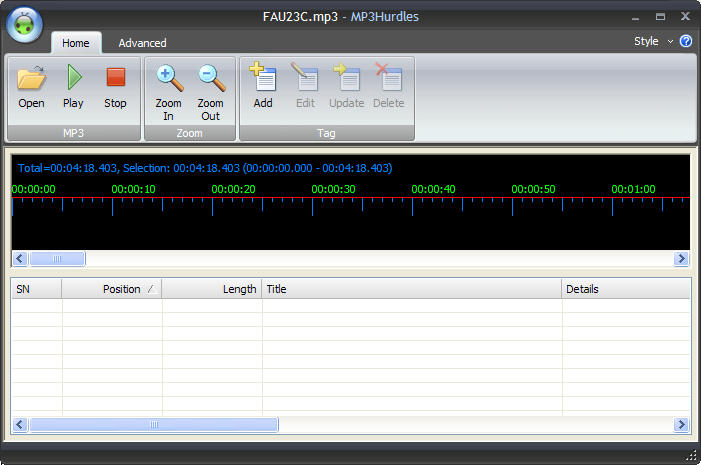Expand the Style dropdown arrow

670,42
